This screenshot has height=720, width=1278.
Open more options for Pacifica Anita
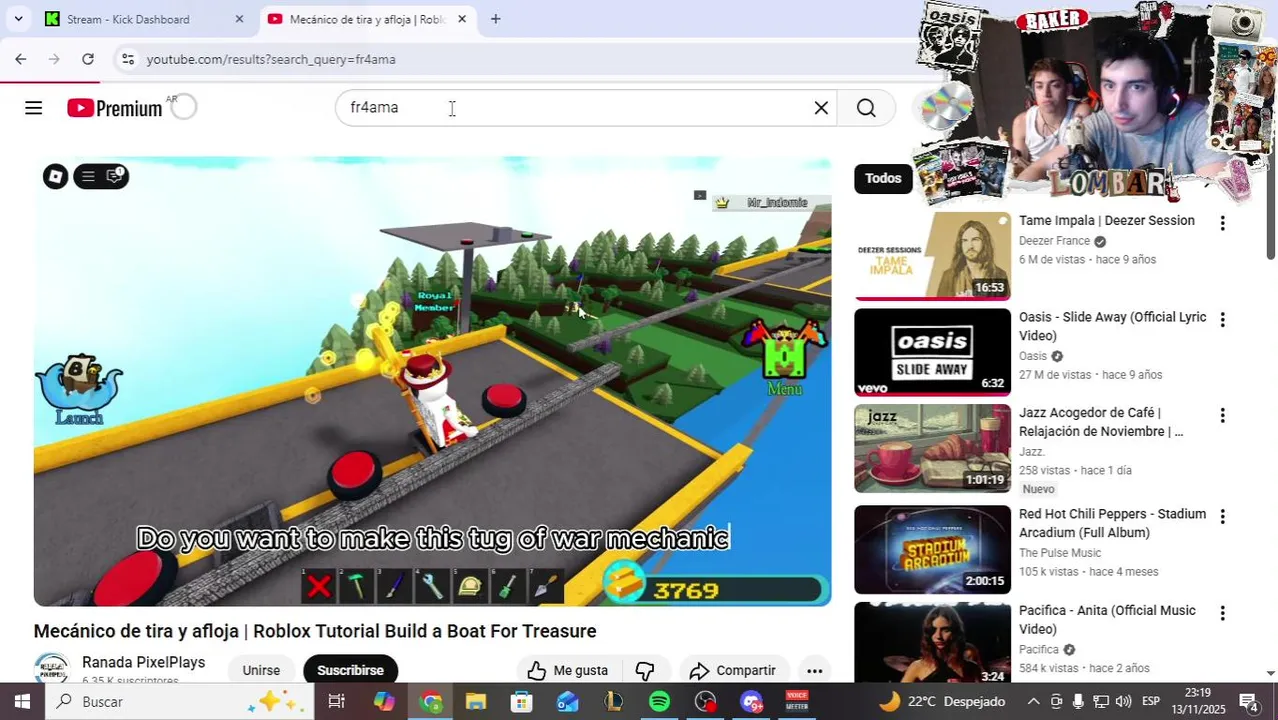1222,613
